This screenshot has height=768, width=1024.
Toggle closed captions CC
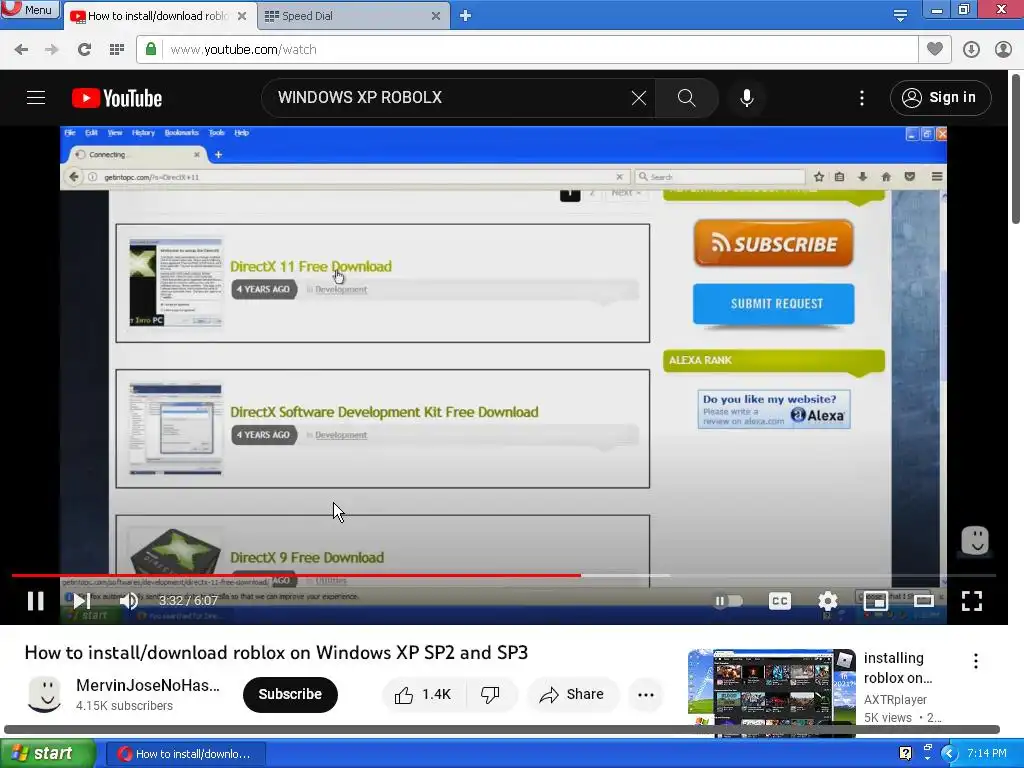click(780, 601)
